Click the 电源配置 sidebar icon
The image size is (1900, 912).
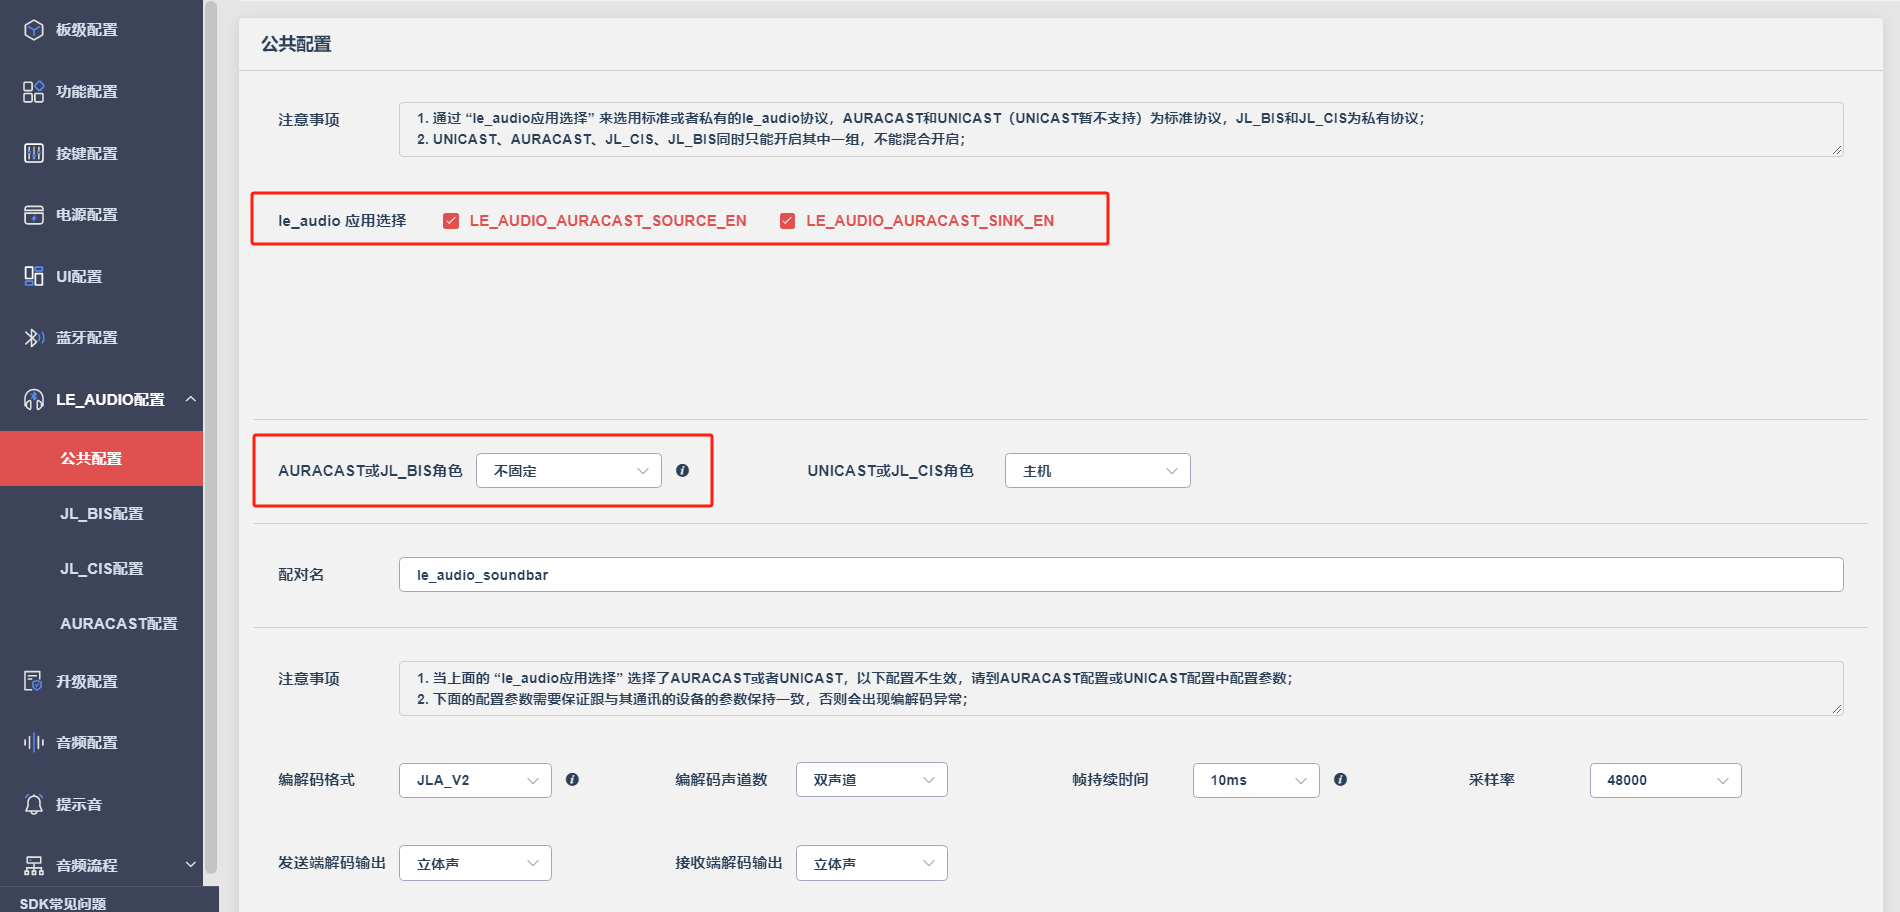click(x=34, y=215)
